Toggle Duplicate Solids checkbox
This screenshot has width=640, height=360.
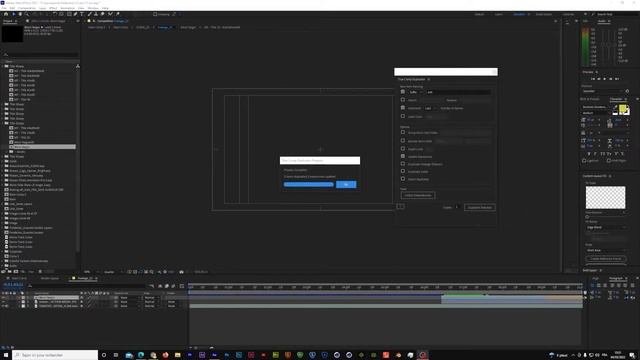403,171
